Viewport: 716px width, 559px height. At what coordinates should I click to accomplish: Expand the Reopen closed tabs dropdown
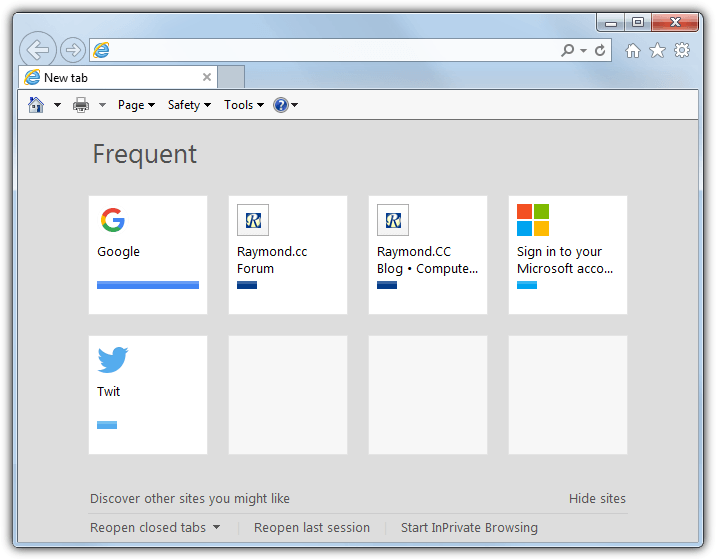click(x=155, y=527)
